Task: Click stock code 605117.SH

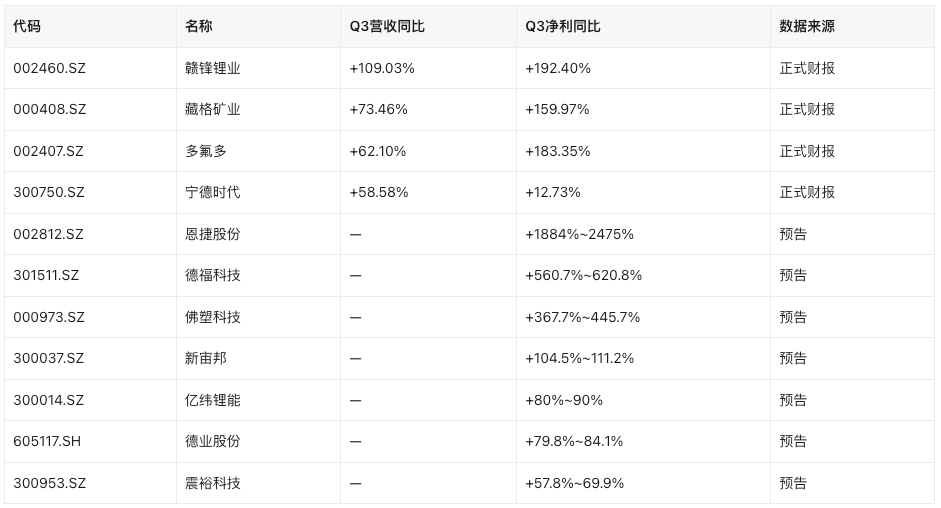Action: (x=47, y=441)
